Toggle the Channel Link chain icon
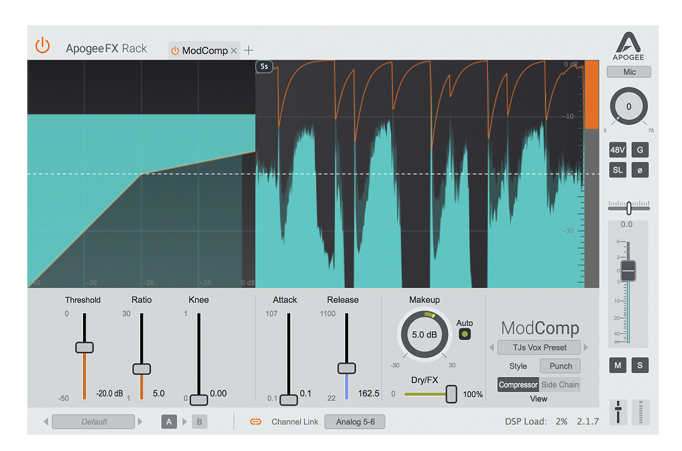The height and width of the screenshot is (451, 682). (x=256, y=422)
